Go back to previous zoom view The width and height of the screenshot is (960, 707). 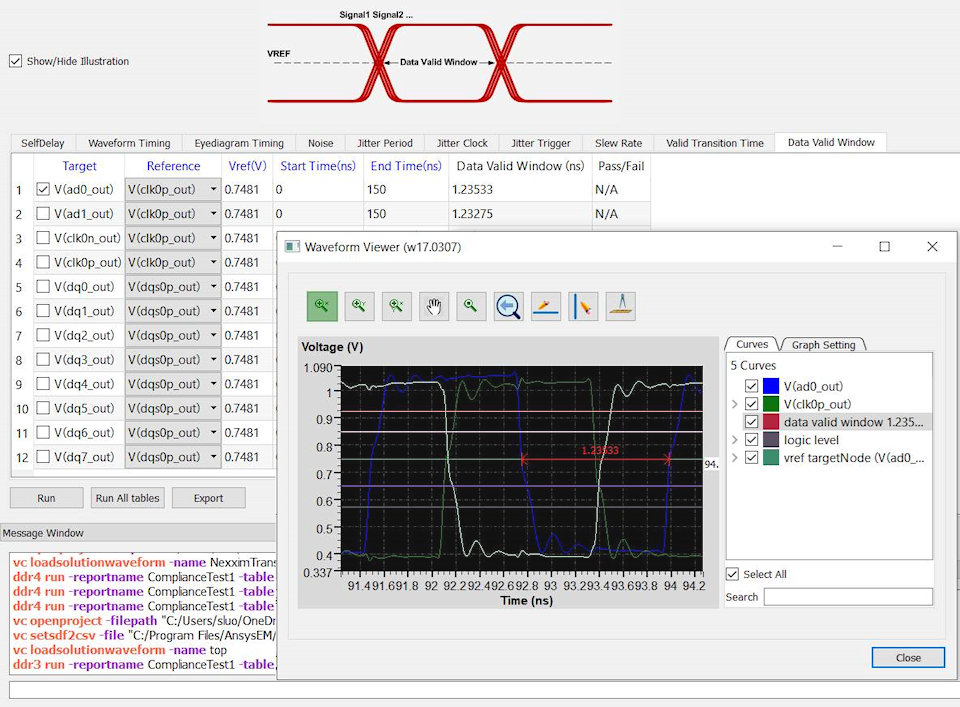coord(508,306)
